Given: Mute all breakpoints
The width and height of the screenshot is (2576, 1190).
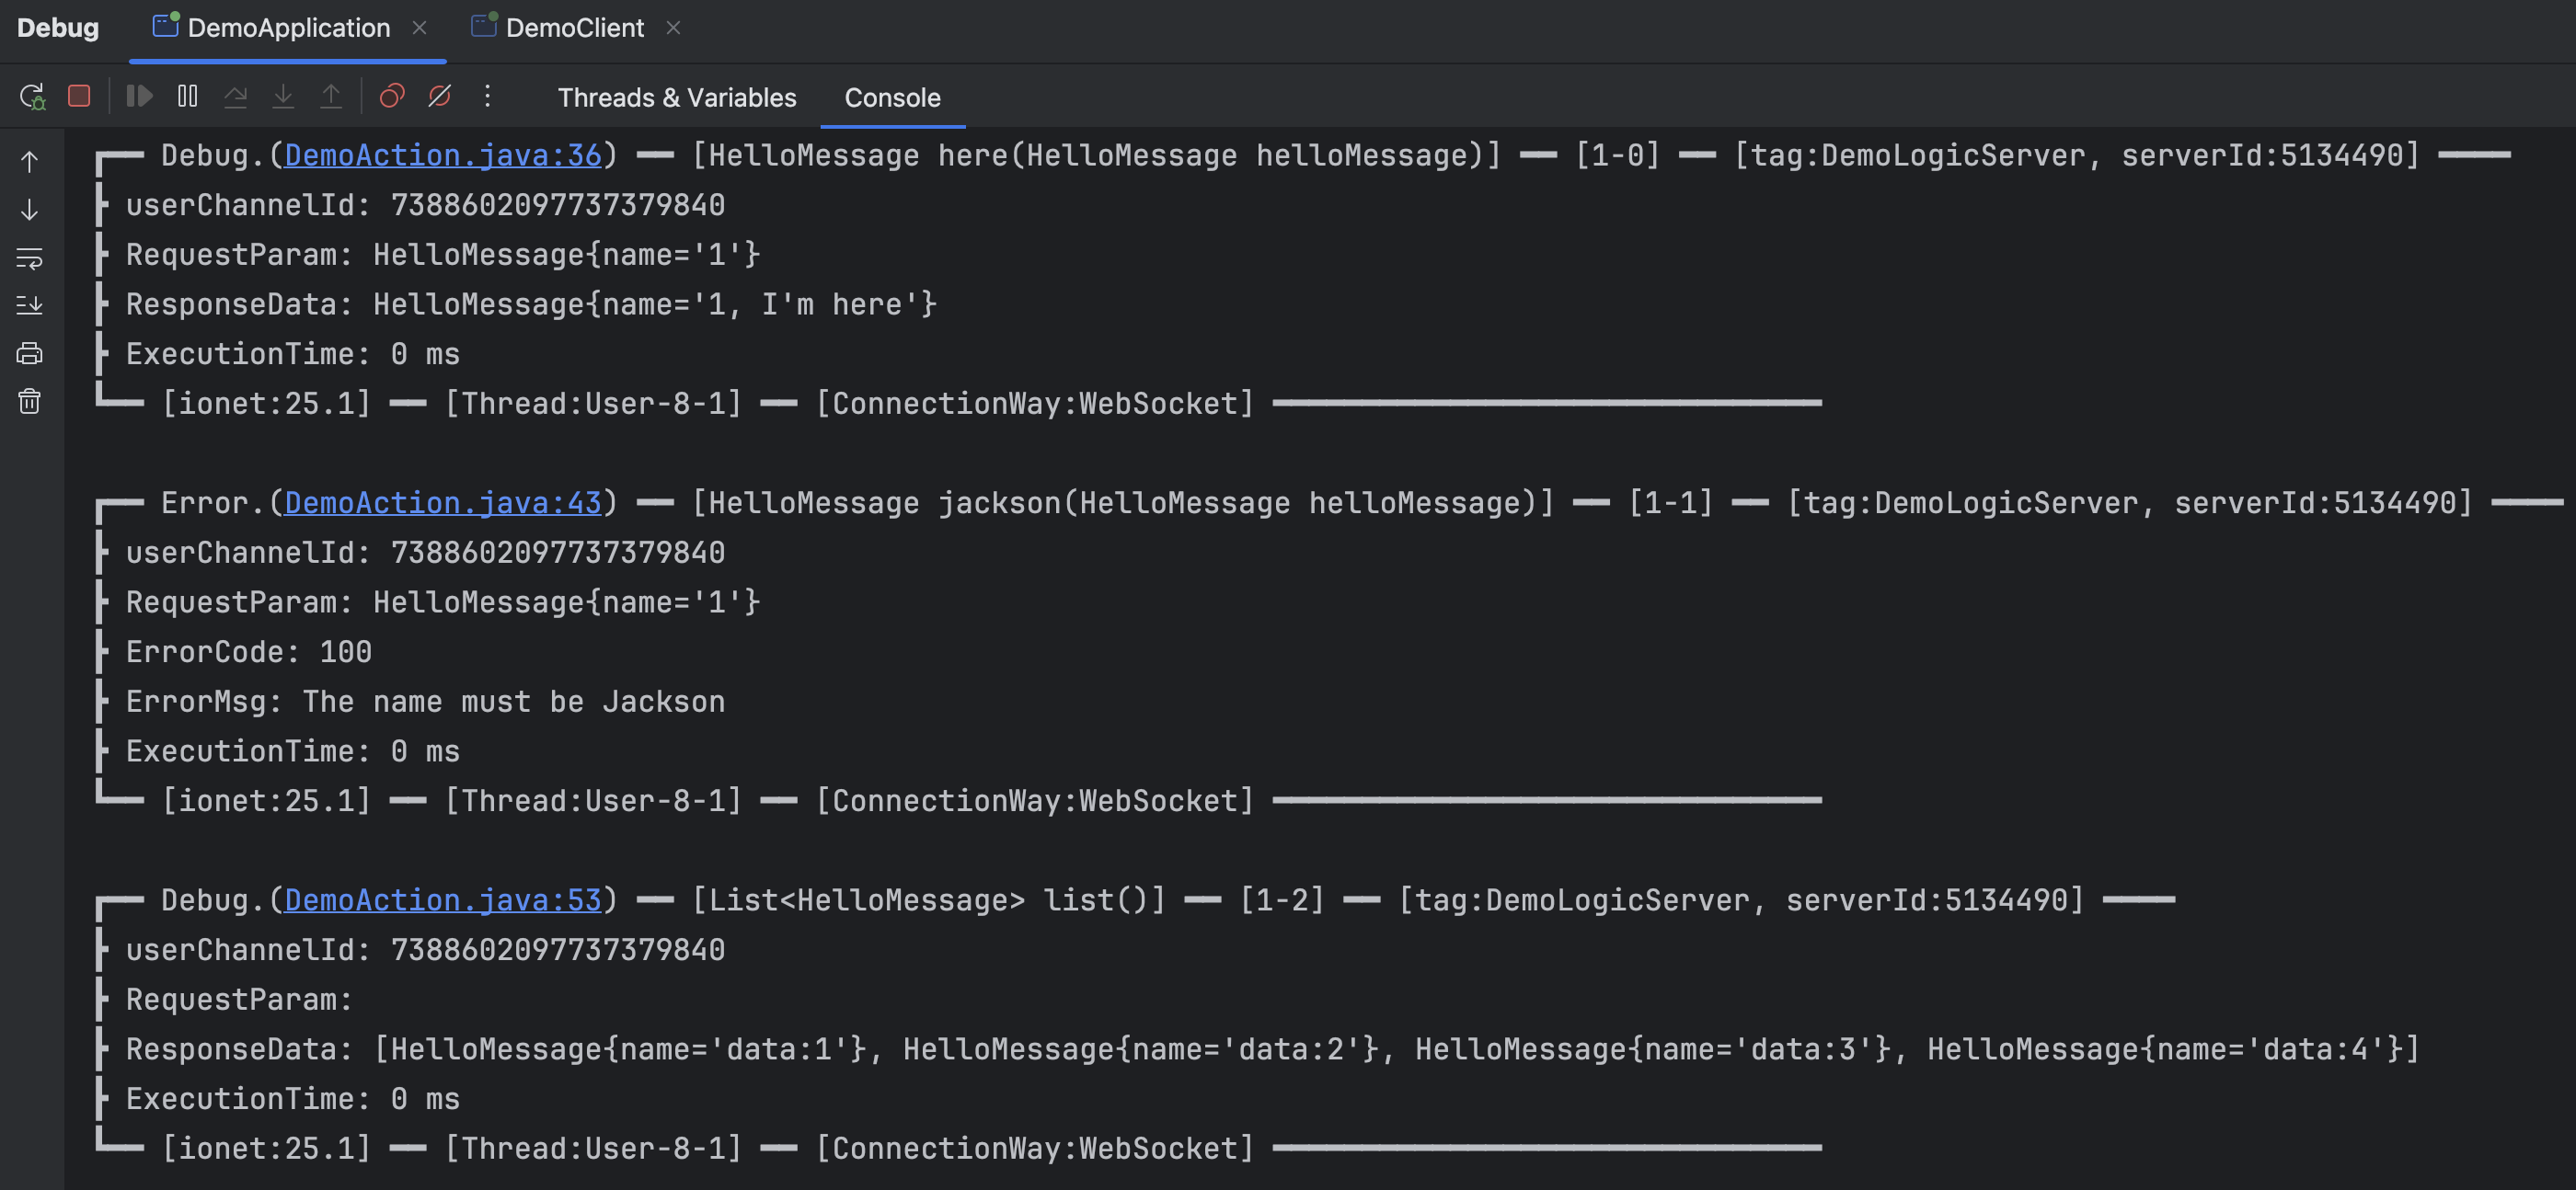Looking at the screenshot, I should coord(440,96).
